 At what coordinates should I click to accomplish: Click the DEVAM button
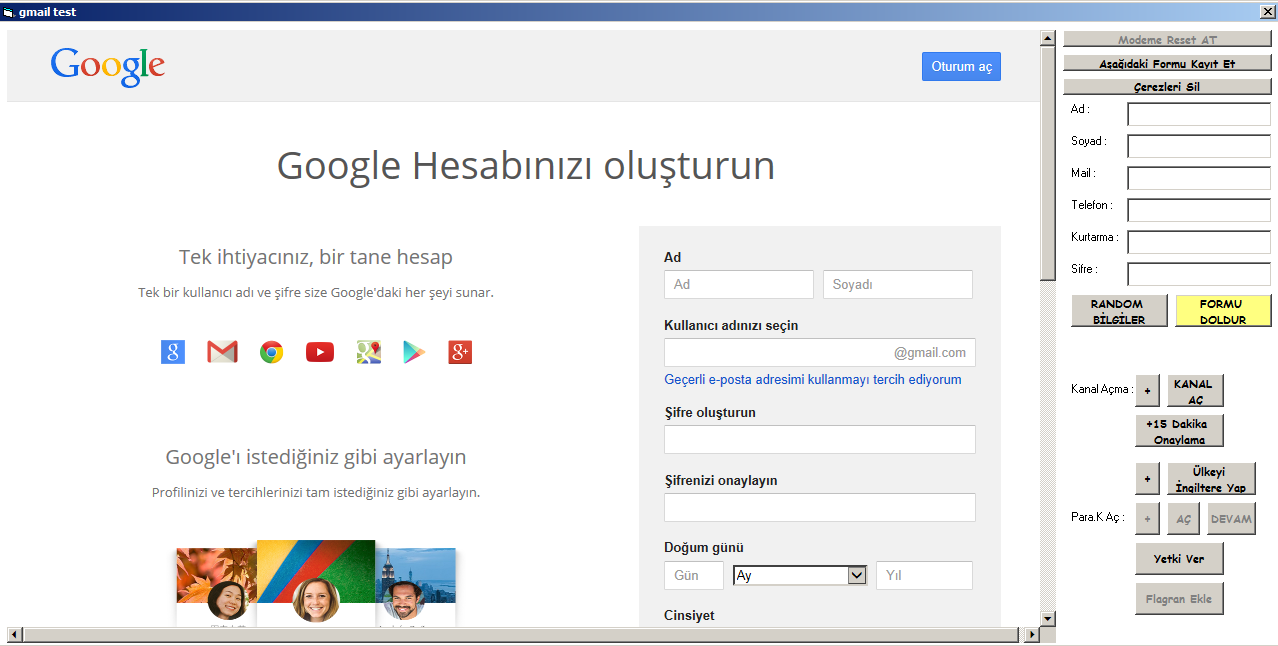[x=1231, y=519]
